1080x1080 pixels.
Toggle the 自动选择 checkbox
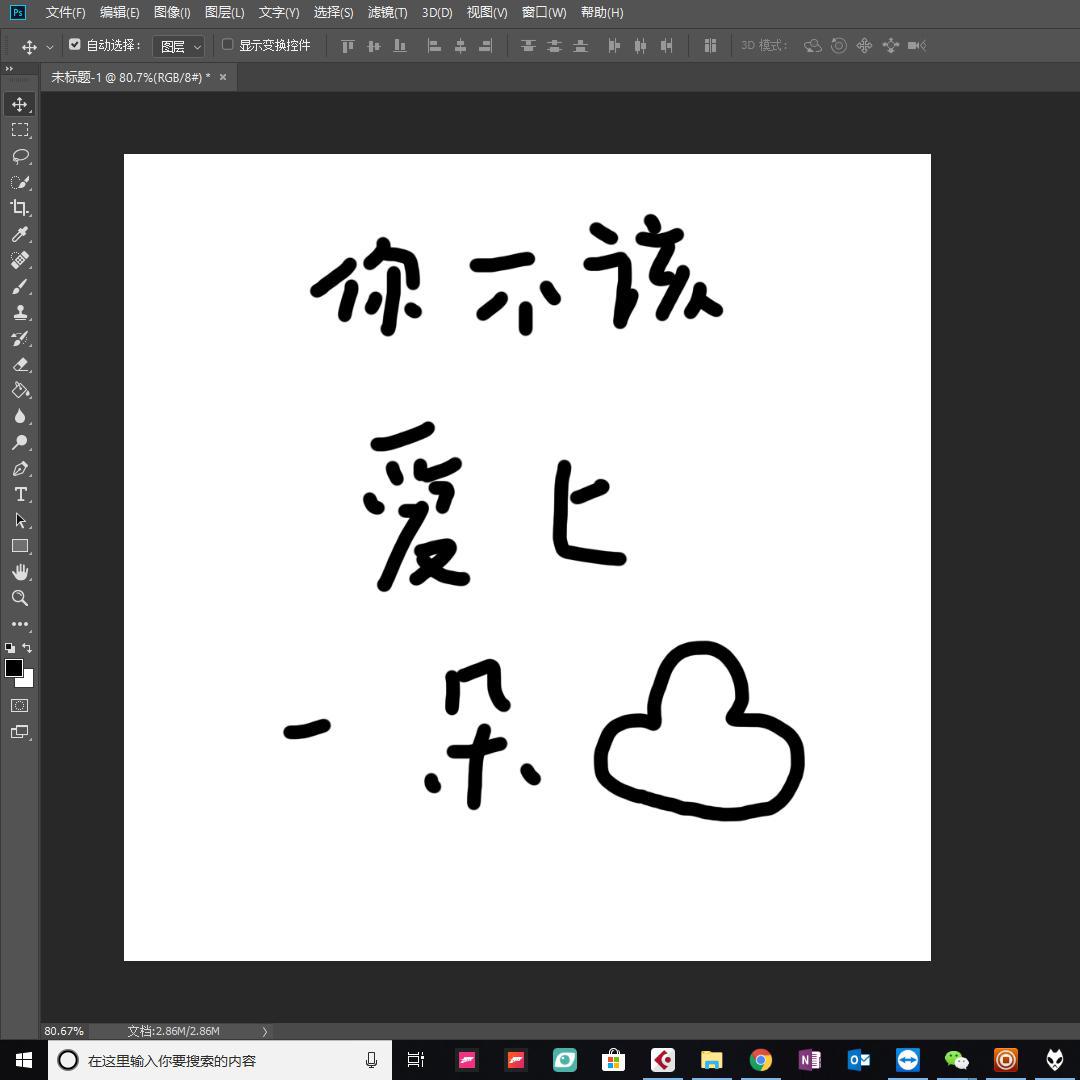pos(75,44)
